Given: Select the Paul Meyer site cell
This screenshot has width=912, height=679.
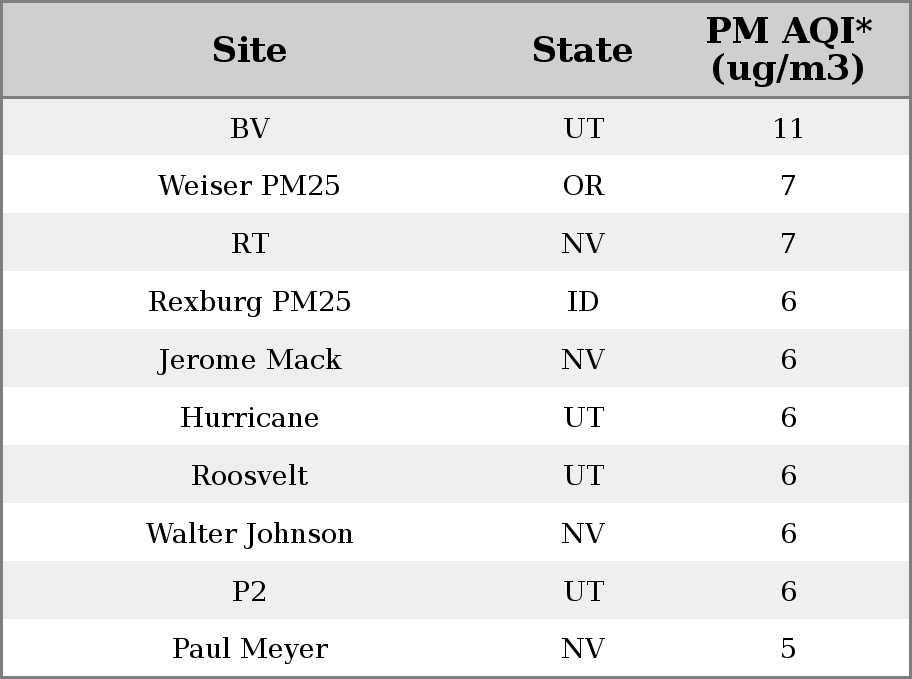Looking at the screenshot, I should pyautogui.click(x=250, y=649).
